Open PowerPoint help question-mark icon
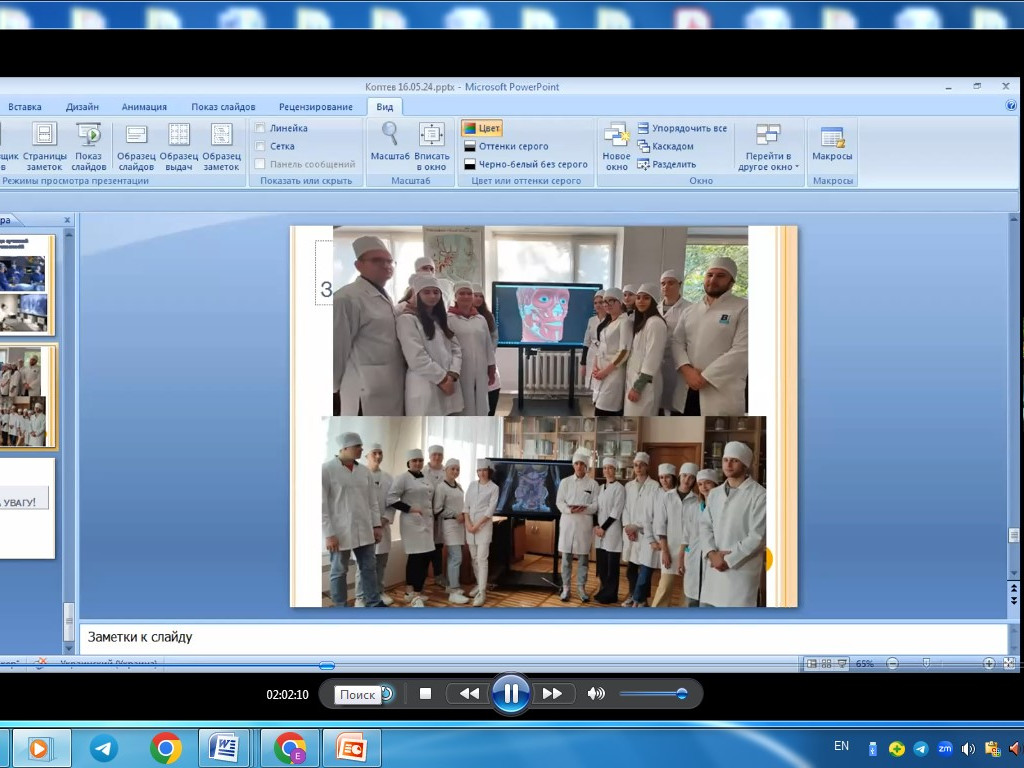The height and width of the screenshot is (768, 1024). tap(1011, 105)
